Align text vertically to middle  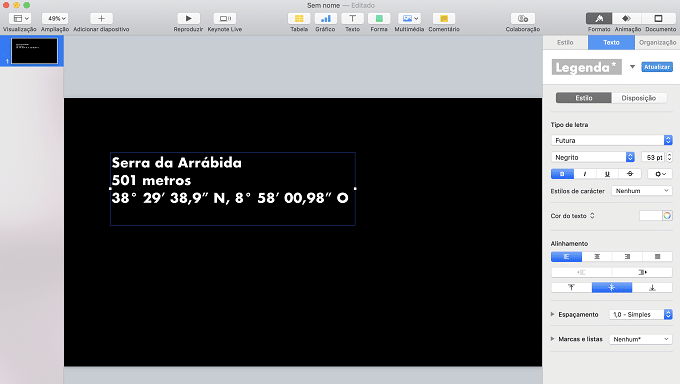pos(612,288)
